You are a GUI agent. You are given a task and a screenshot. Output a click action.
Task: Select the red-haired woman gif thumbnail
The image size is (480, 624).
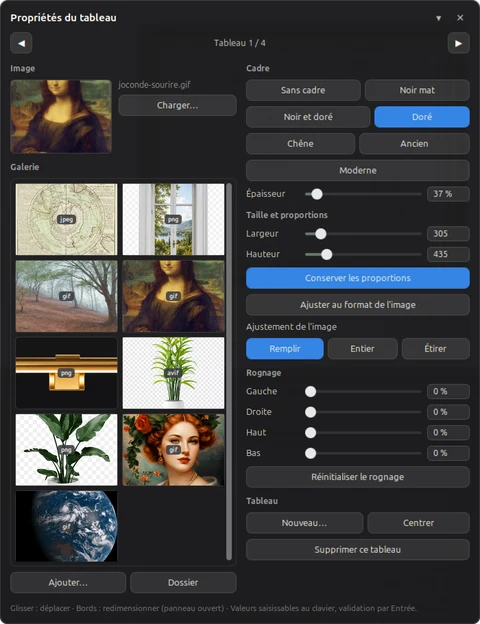[174, 450]
